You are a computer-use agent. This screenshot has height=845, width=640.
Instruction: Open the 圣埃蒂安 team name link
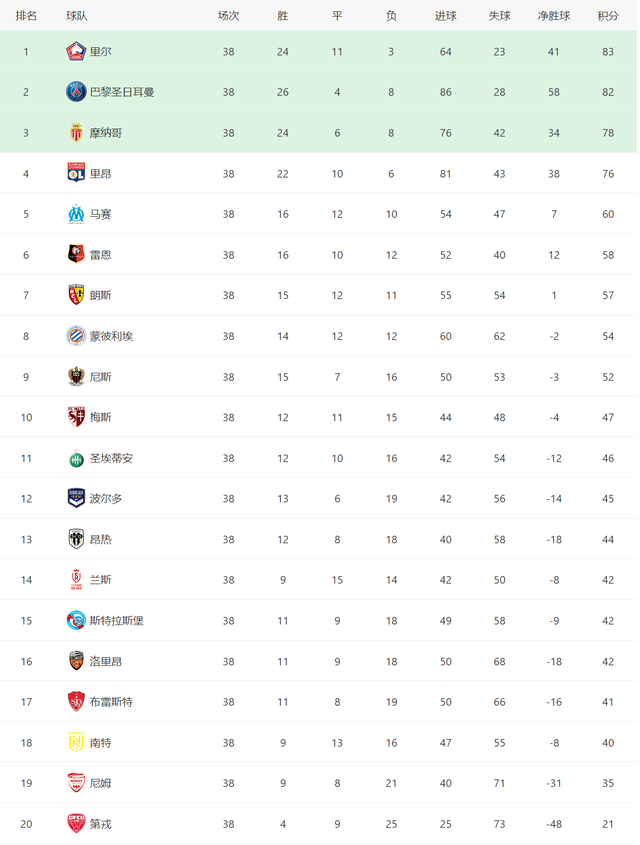coord(111,458)
